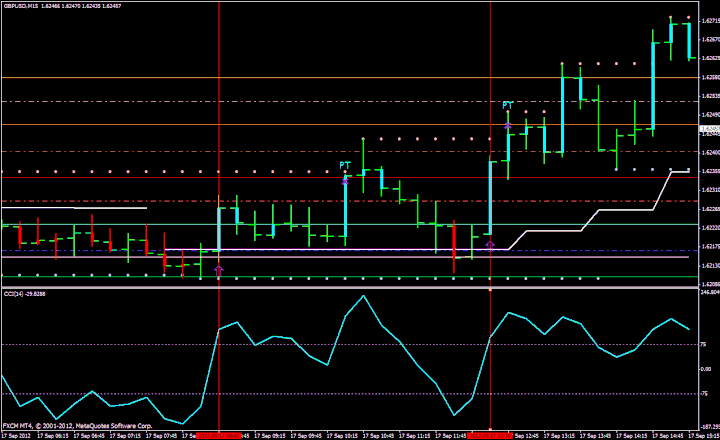
Task: Click the 17 Sep 10:15 time label
Action: point(343,435)
